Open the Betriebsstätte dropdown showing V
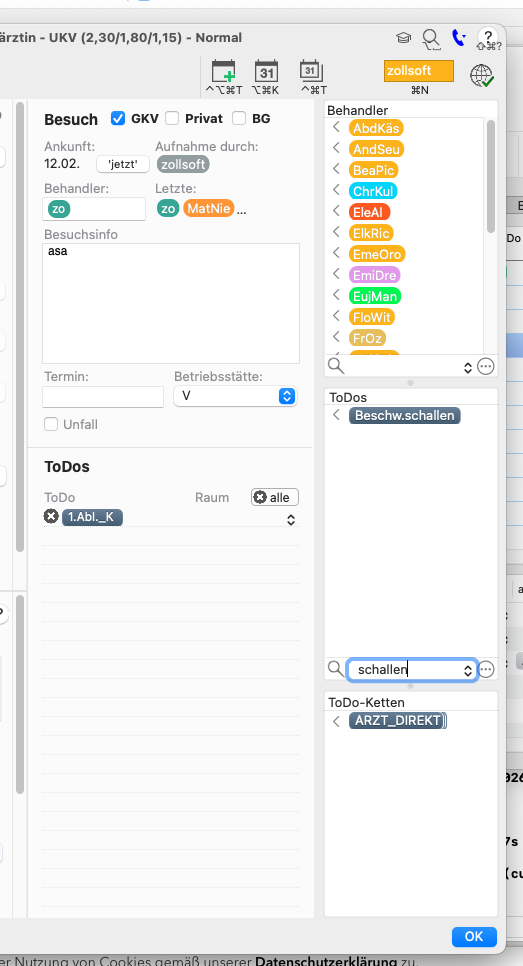 [x=235, y=396]
